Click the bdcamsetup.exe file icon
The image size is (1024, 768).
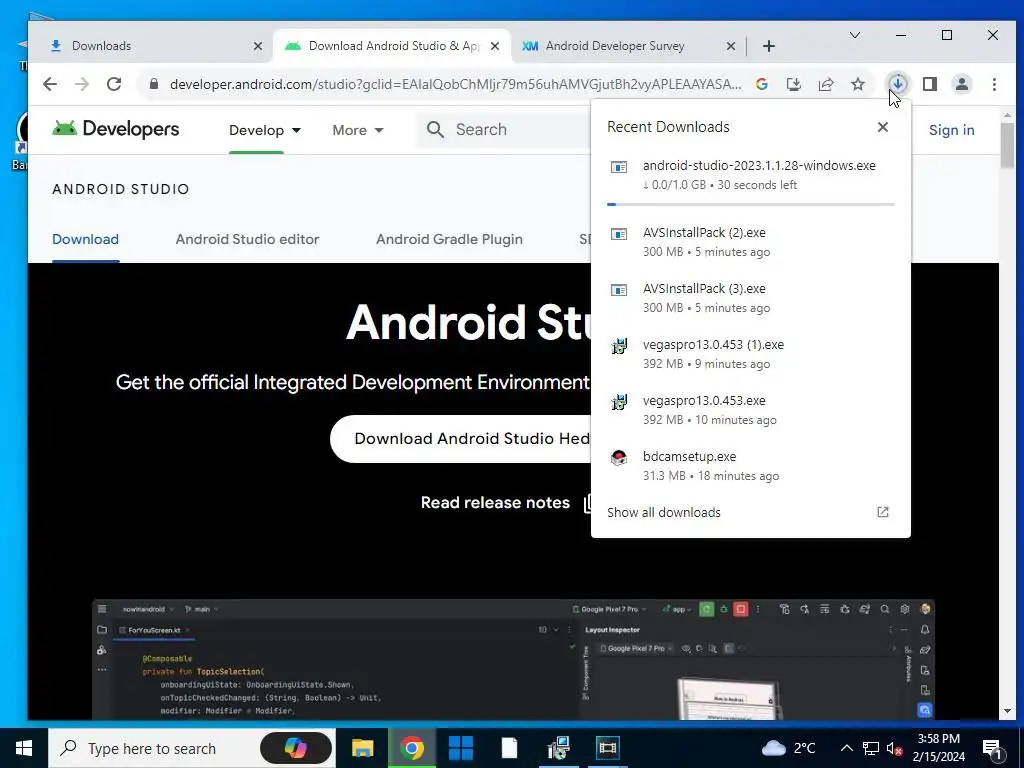(x=619, y=458)
